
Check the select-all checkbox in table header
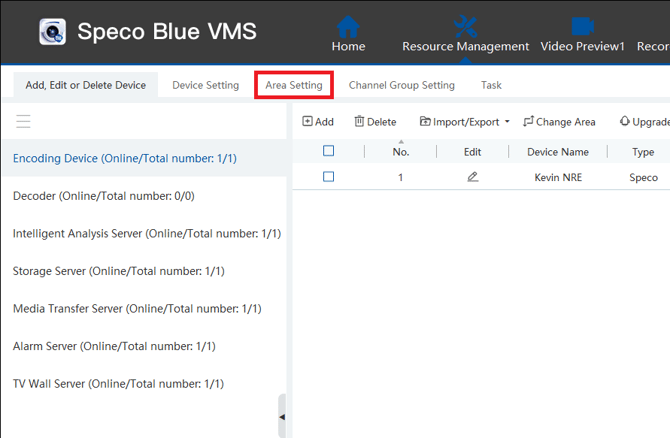click(x=328, y=152)
